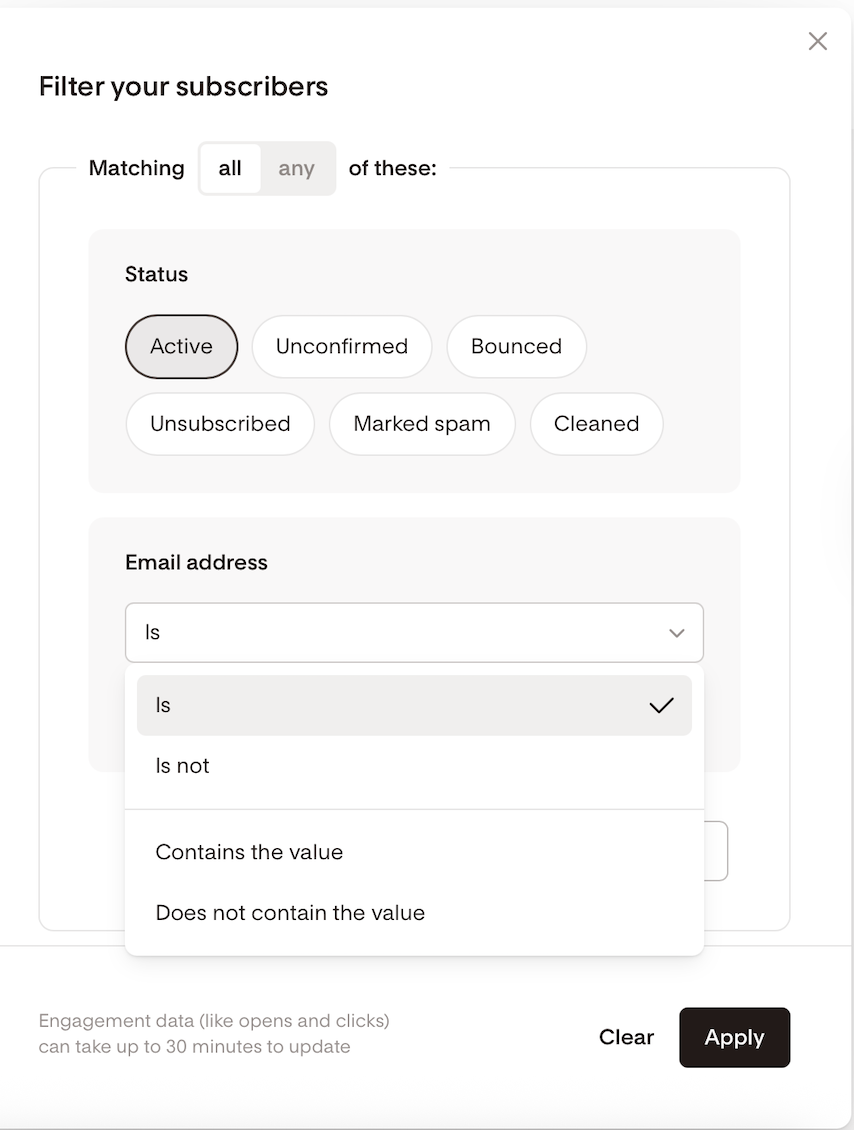Set matching mode to all
The width and height of the screenshot is (854, 1130).
(230, 168)
